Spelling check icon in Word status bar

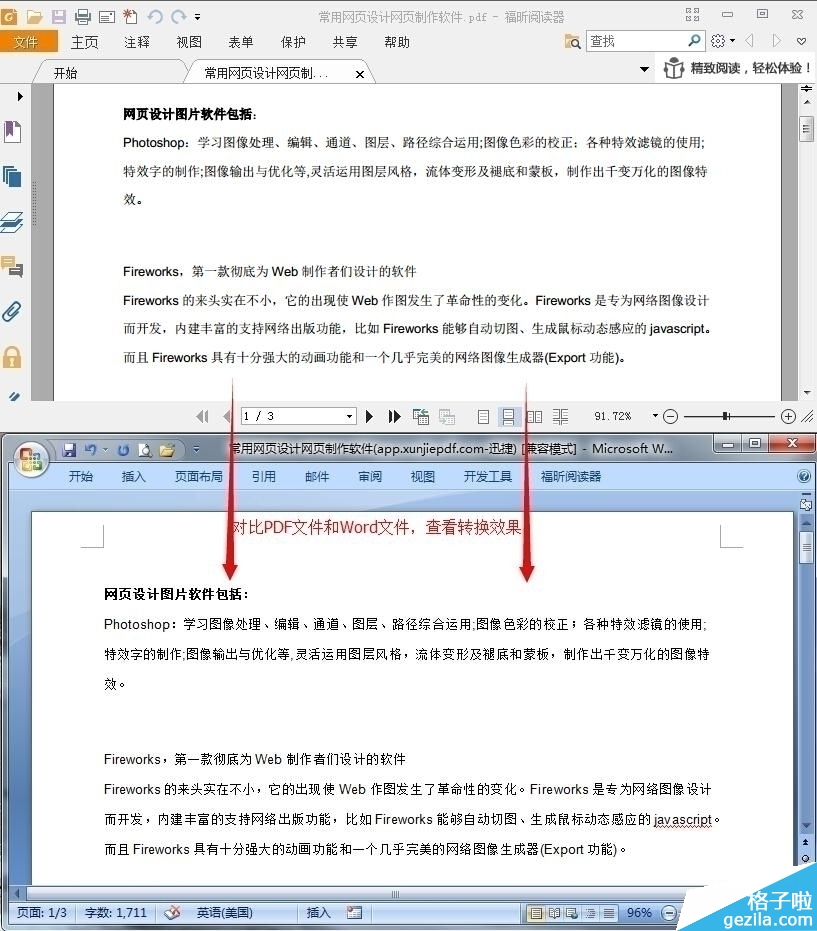click(172, 913)
